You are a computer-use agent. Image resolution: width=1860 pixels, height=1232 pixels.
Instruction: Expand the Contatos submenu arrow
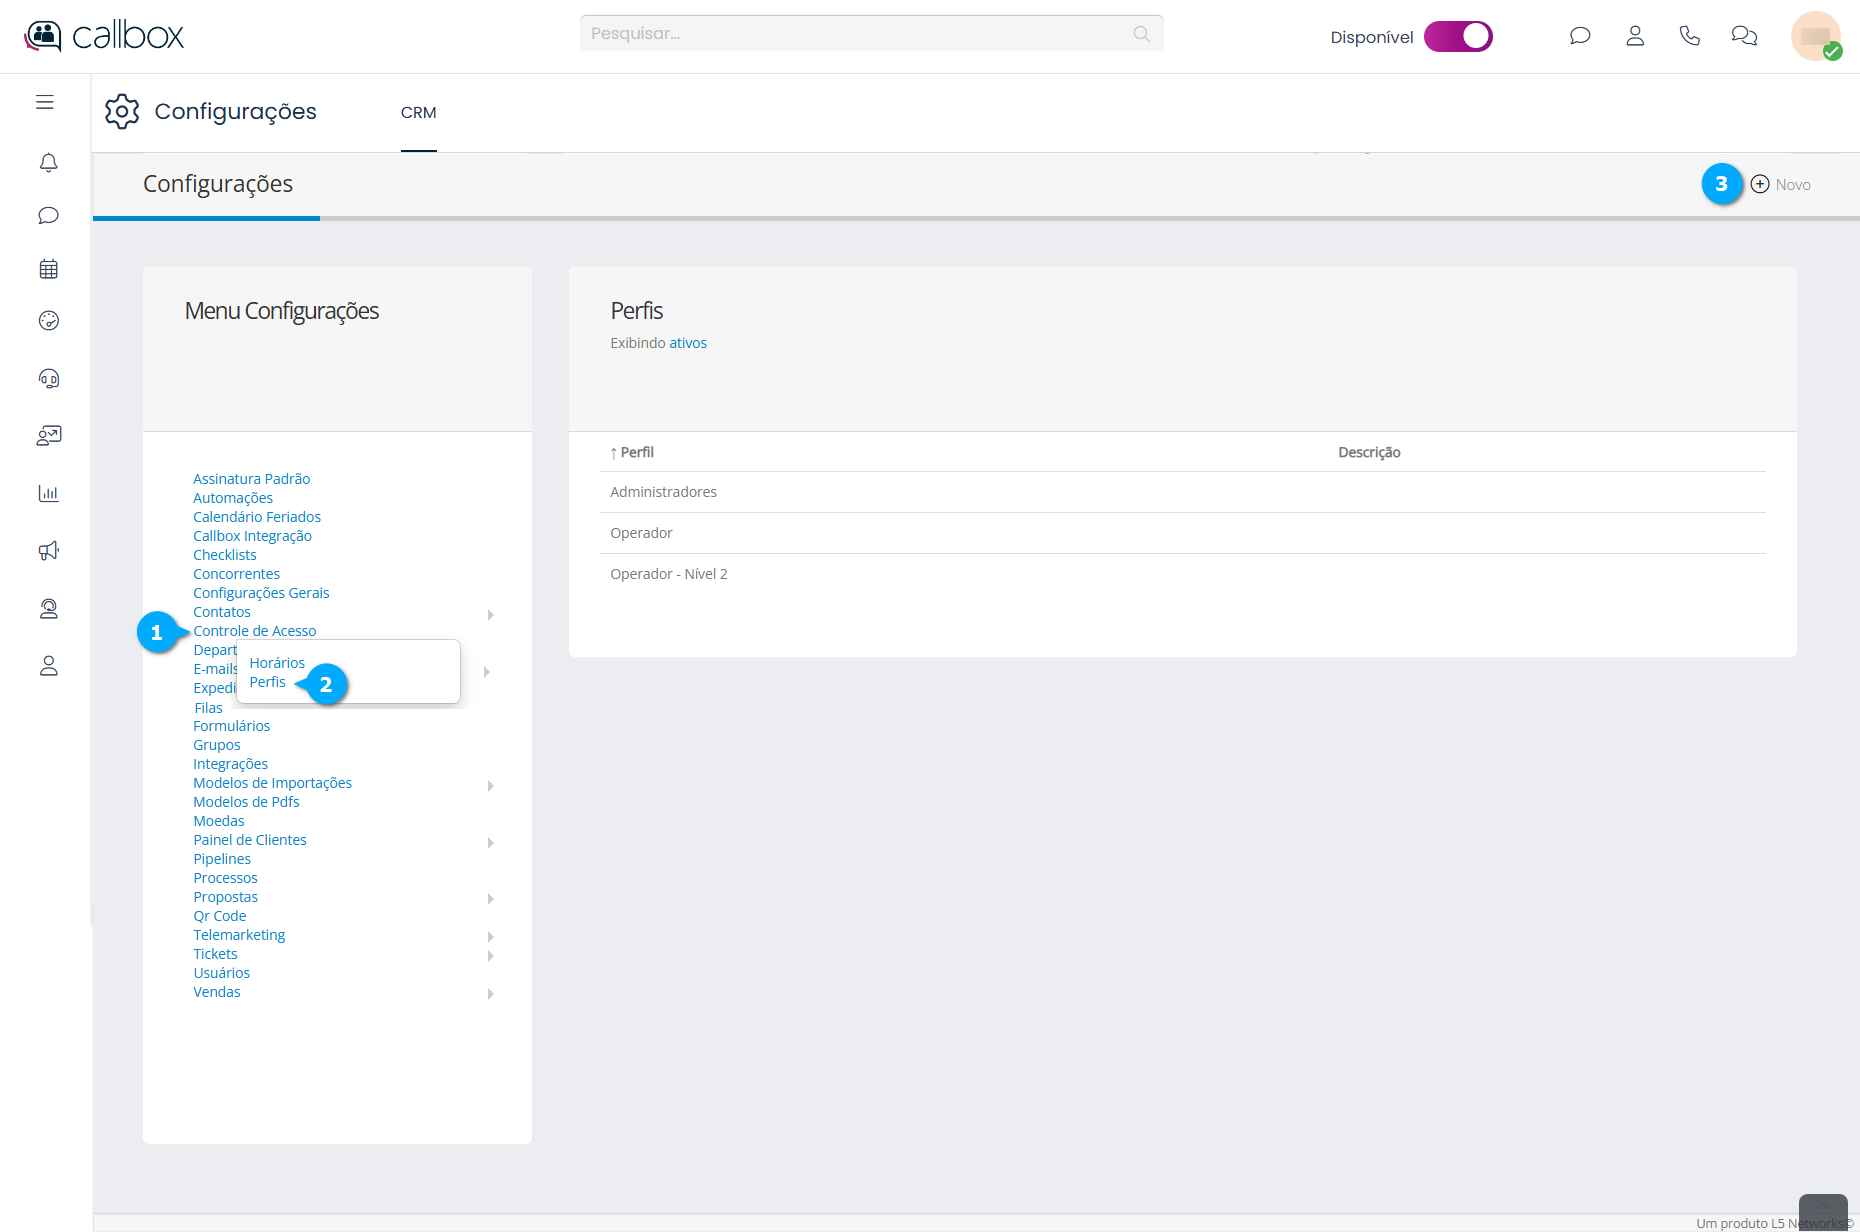490,614
